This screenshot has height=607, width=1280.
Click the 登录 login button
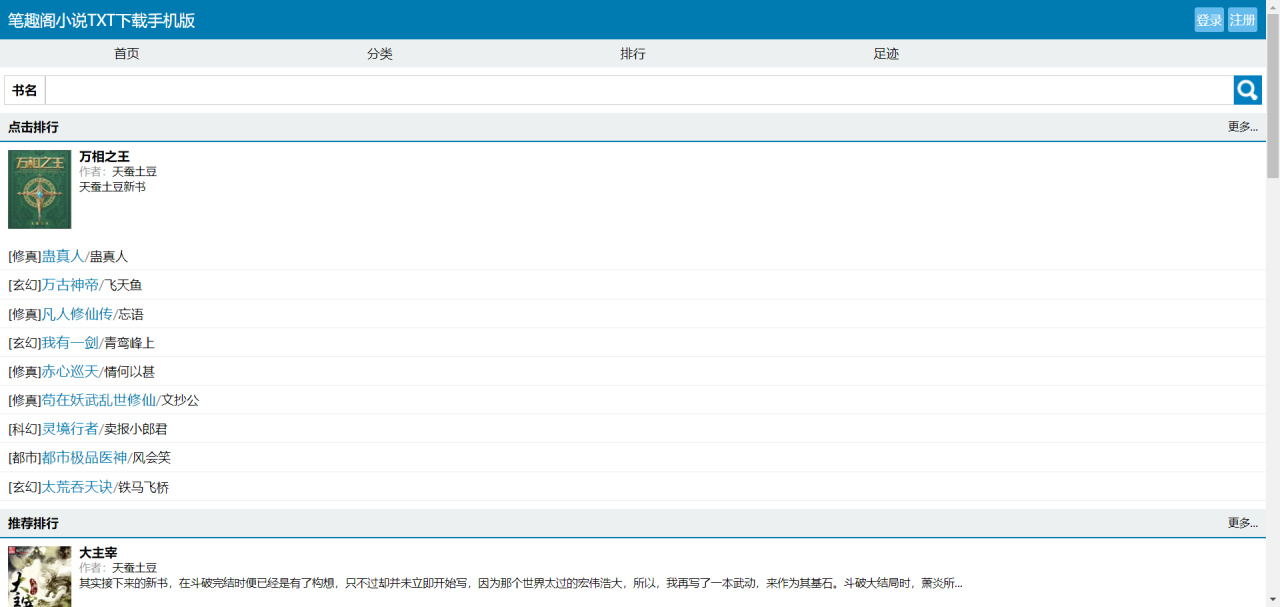[x=1209, y=20]
